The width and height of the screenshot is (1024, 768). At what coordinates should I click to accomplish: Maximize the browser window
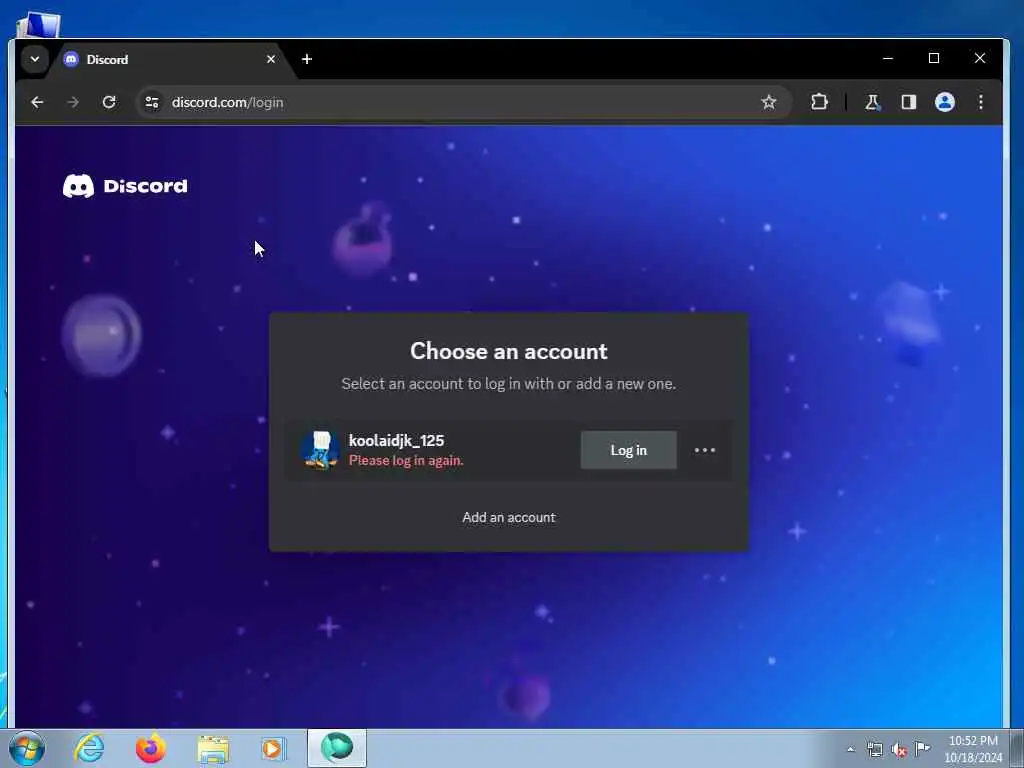click(934, 58)
